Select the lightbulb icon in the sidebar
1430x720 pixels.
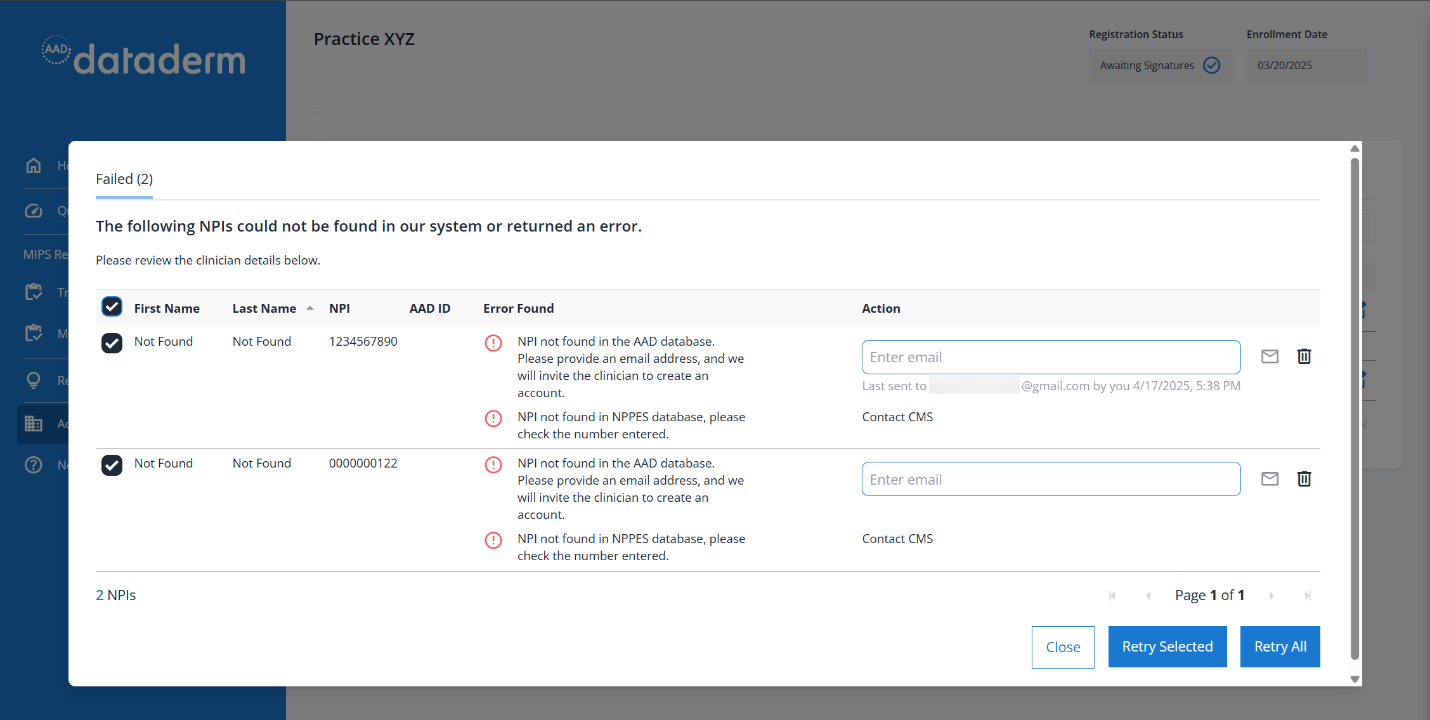(33, 379)
